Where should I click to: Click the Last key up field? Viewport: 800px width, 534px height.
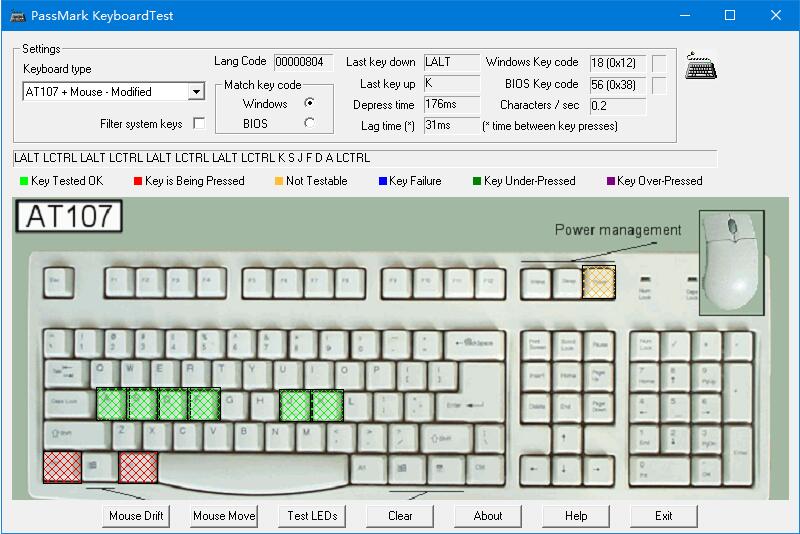pyautogui.click(x=452, y=84)
